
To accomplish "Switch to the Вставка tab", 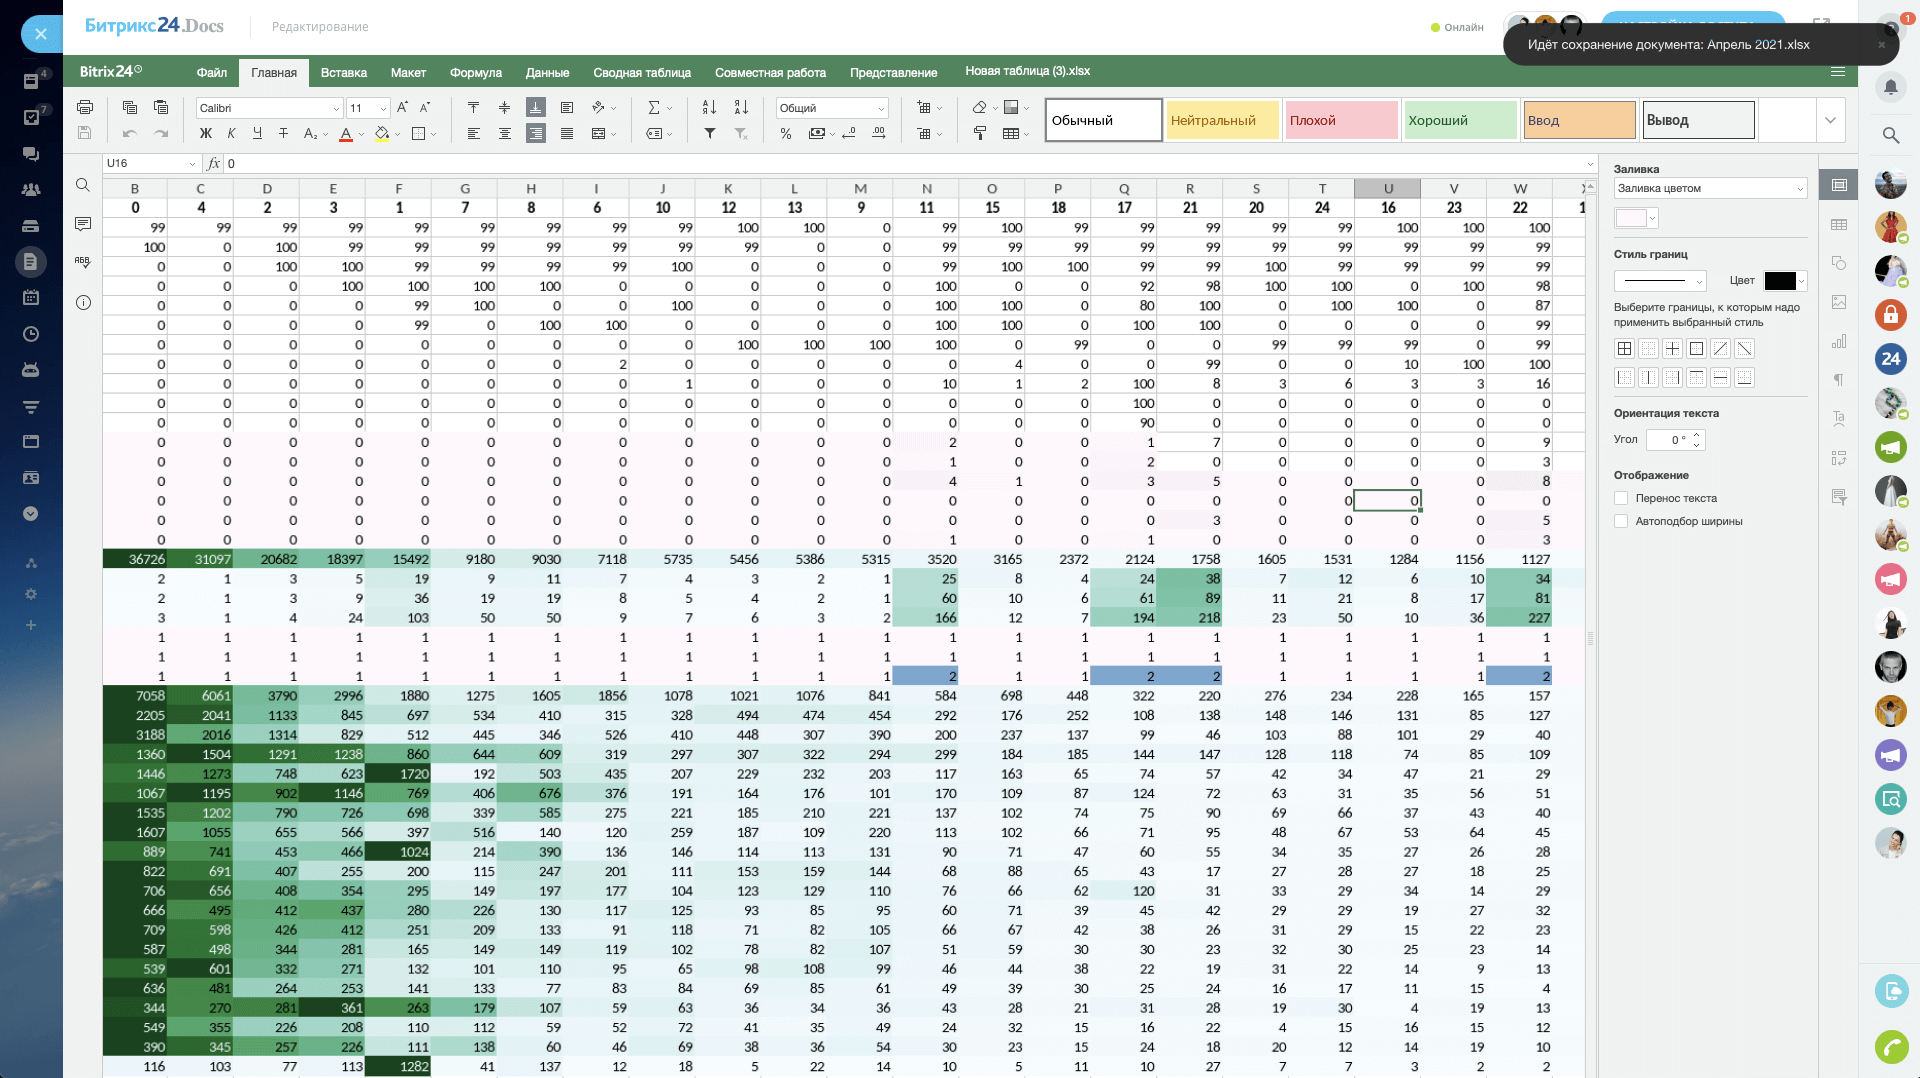I will [343, 72].
